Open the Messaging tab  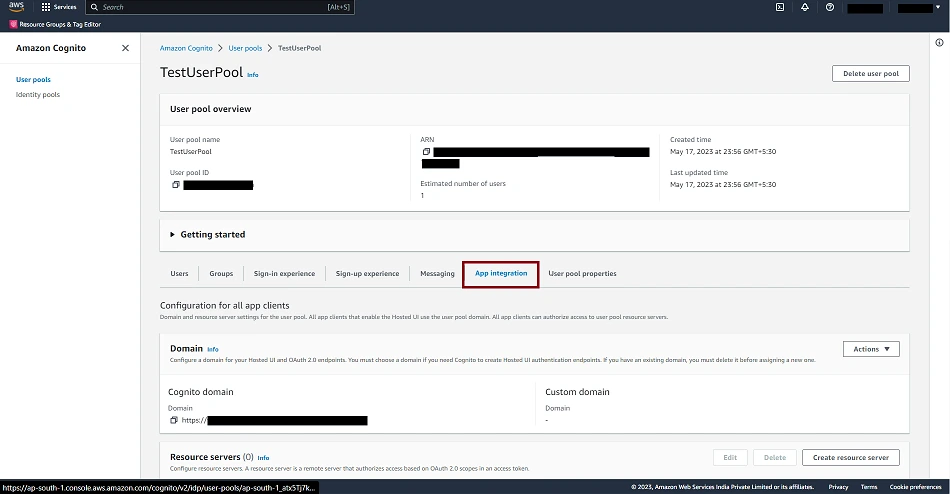point(437,274)
